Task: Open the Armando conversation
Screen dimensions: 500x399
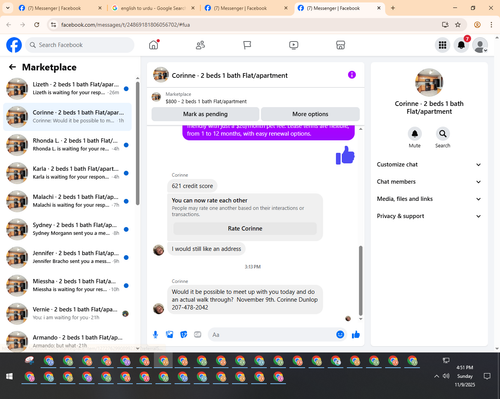Action: [68, 341]
